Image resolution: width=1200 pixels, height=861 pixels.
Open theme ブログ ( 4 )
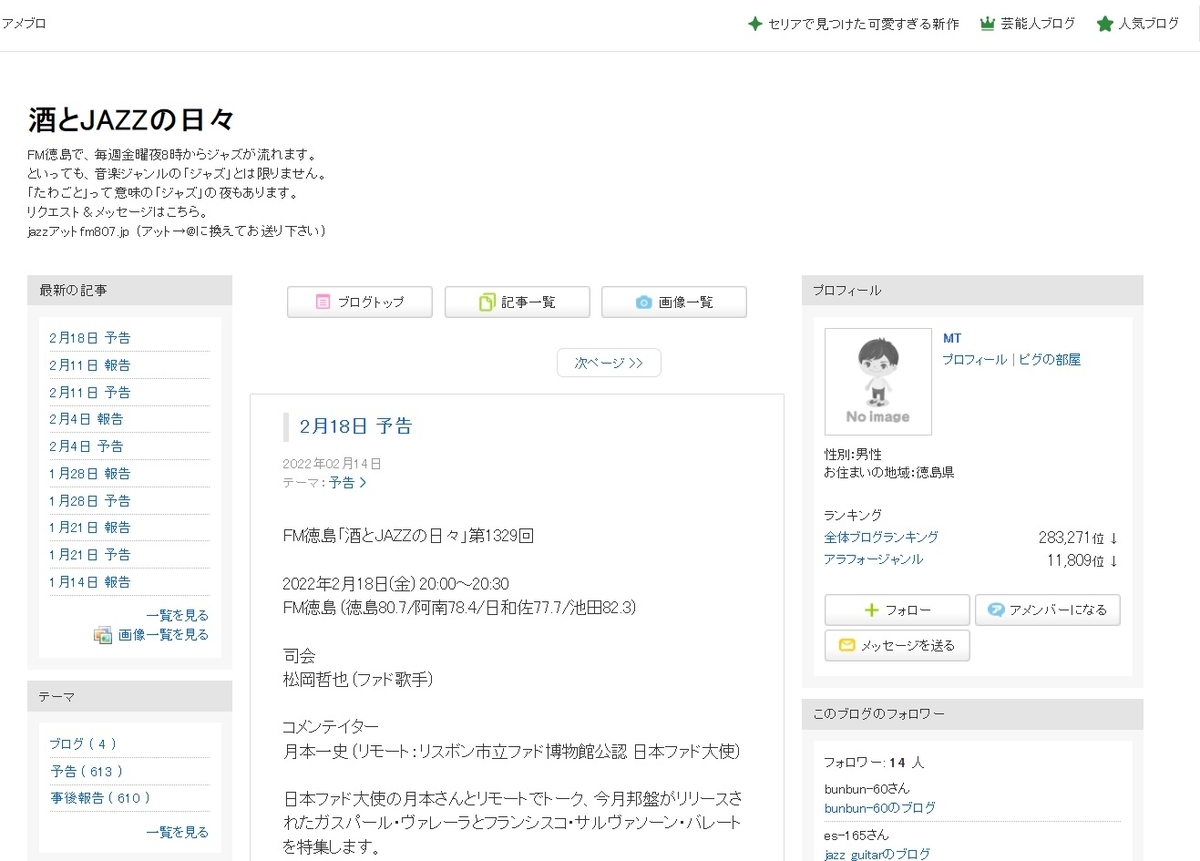(x=83, y=744)
